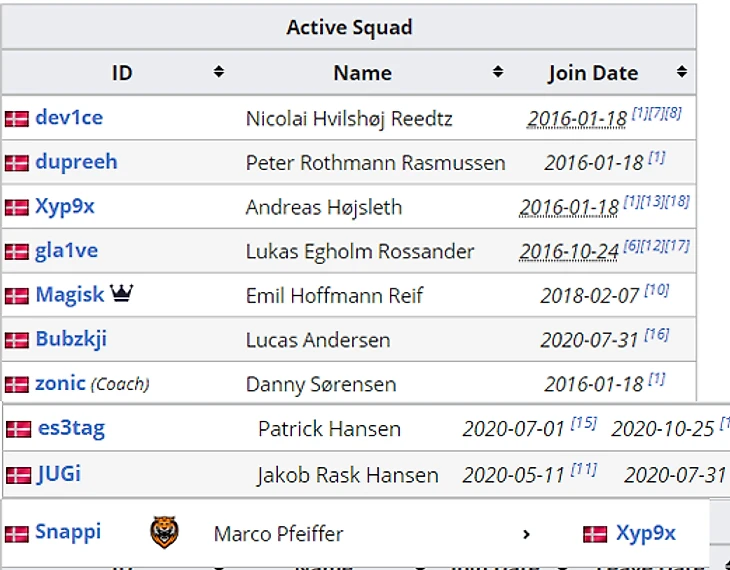Open reference [16] beside Bubzkji's join date
730x570 pixels.
pyautogui.click(x=656, y=334)
